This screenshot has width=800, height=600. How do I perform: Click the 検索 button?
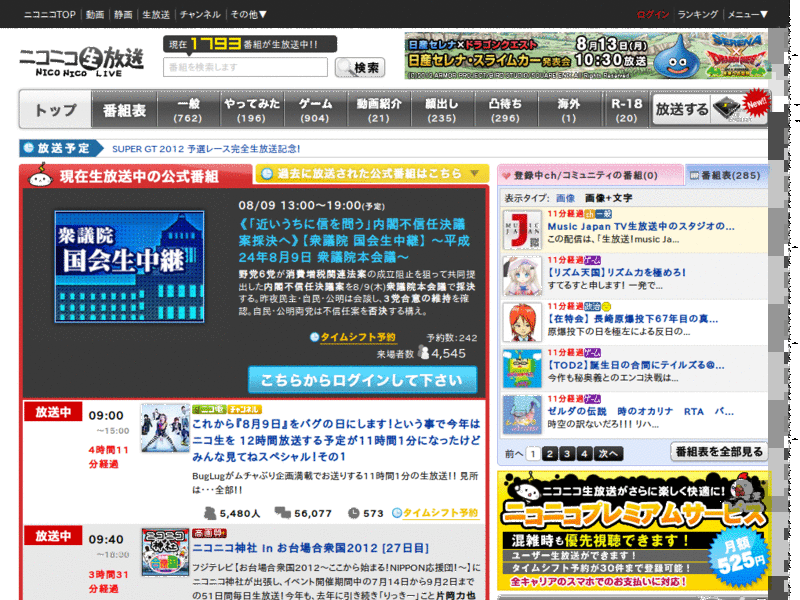coord(360,67)
